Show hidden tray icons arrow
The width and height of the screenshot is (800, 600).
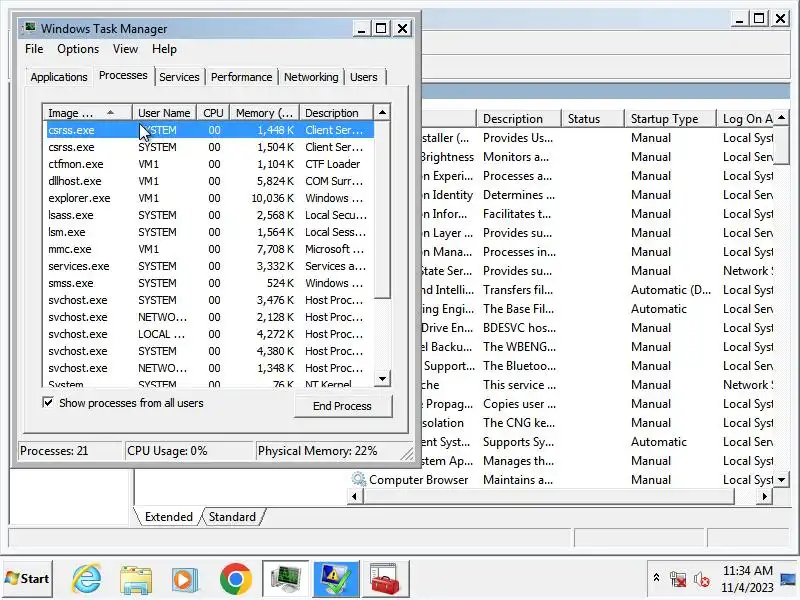click(x=657, y=578)
